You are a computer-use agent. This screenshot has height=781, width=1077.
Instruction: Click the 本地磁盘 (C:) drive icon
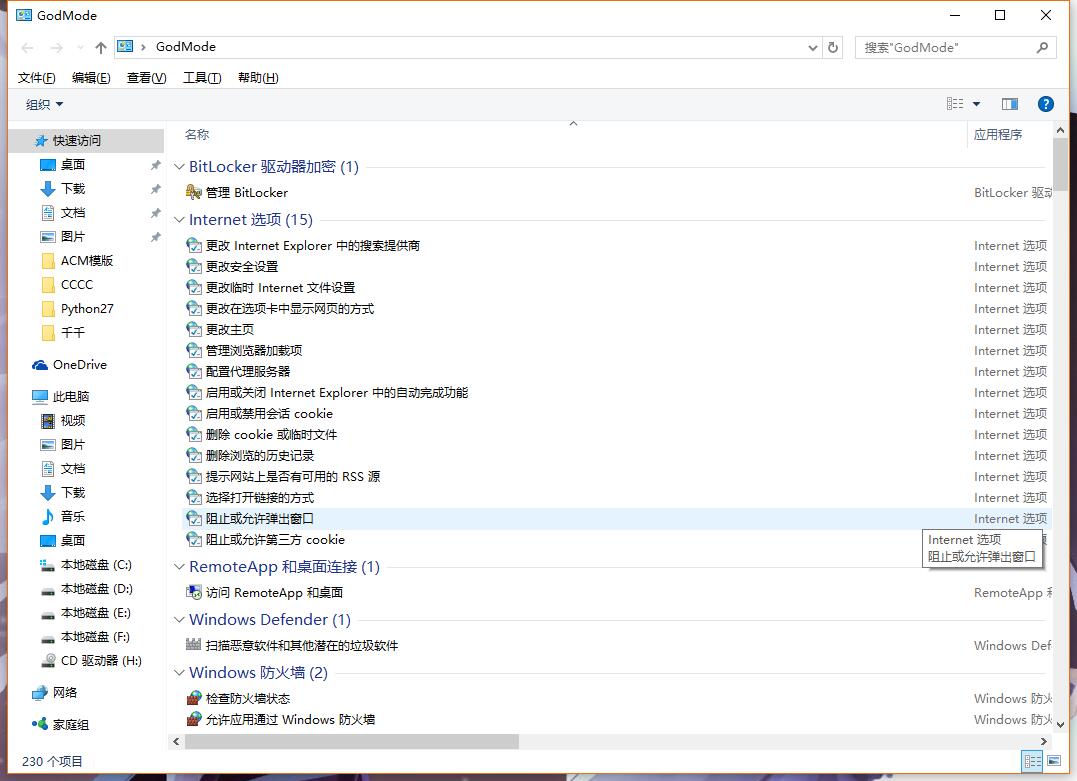click(47, 565)
